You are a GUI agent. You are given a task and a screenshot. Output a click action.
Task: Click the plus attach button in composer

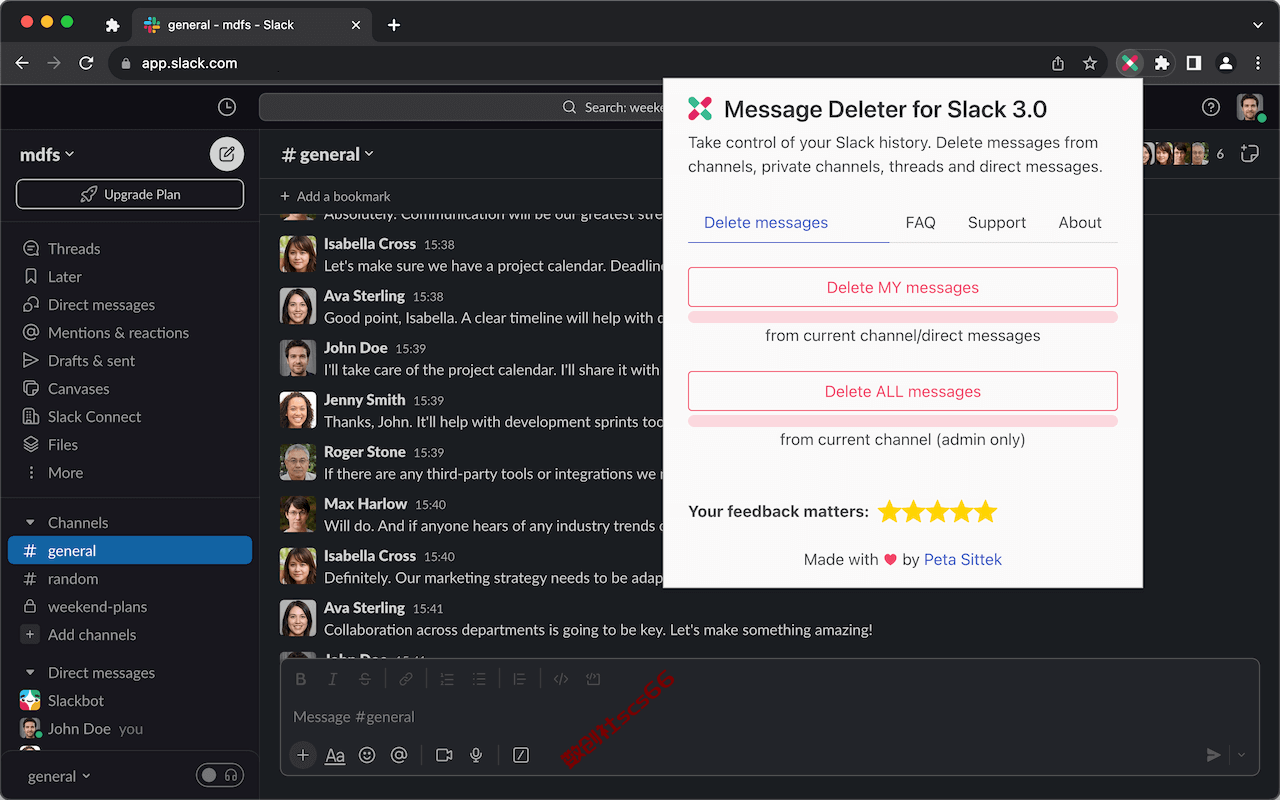pos(303,755)
